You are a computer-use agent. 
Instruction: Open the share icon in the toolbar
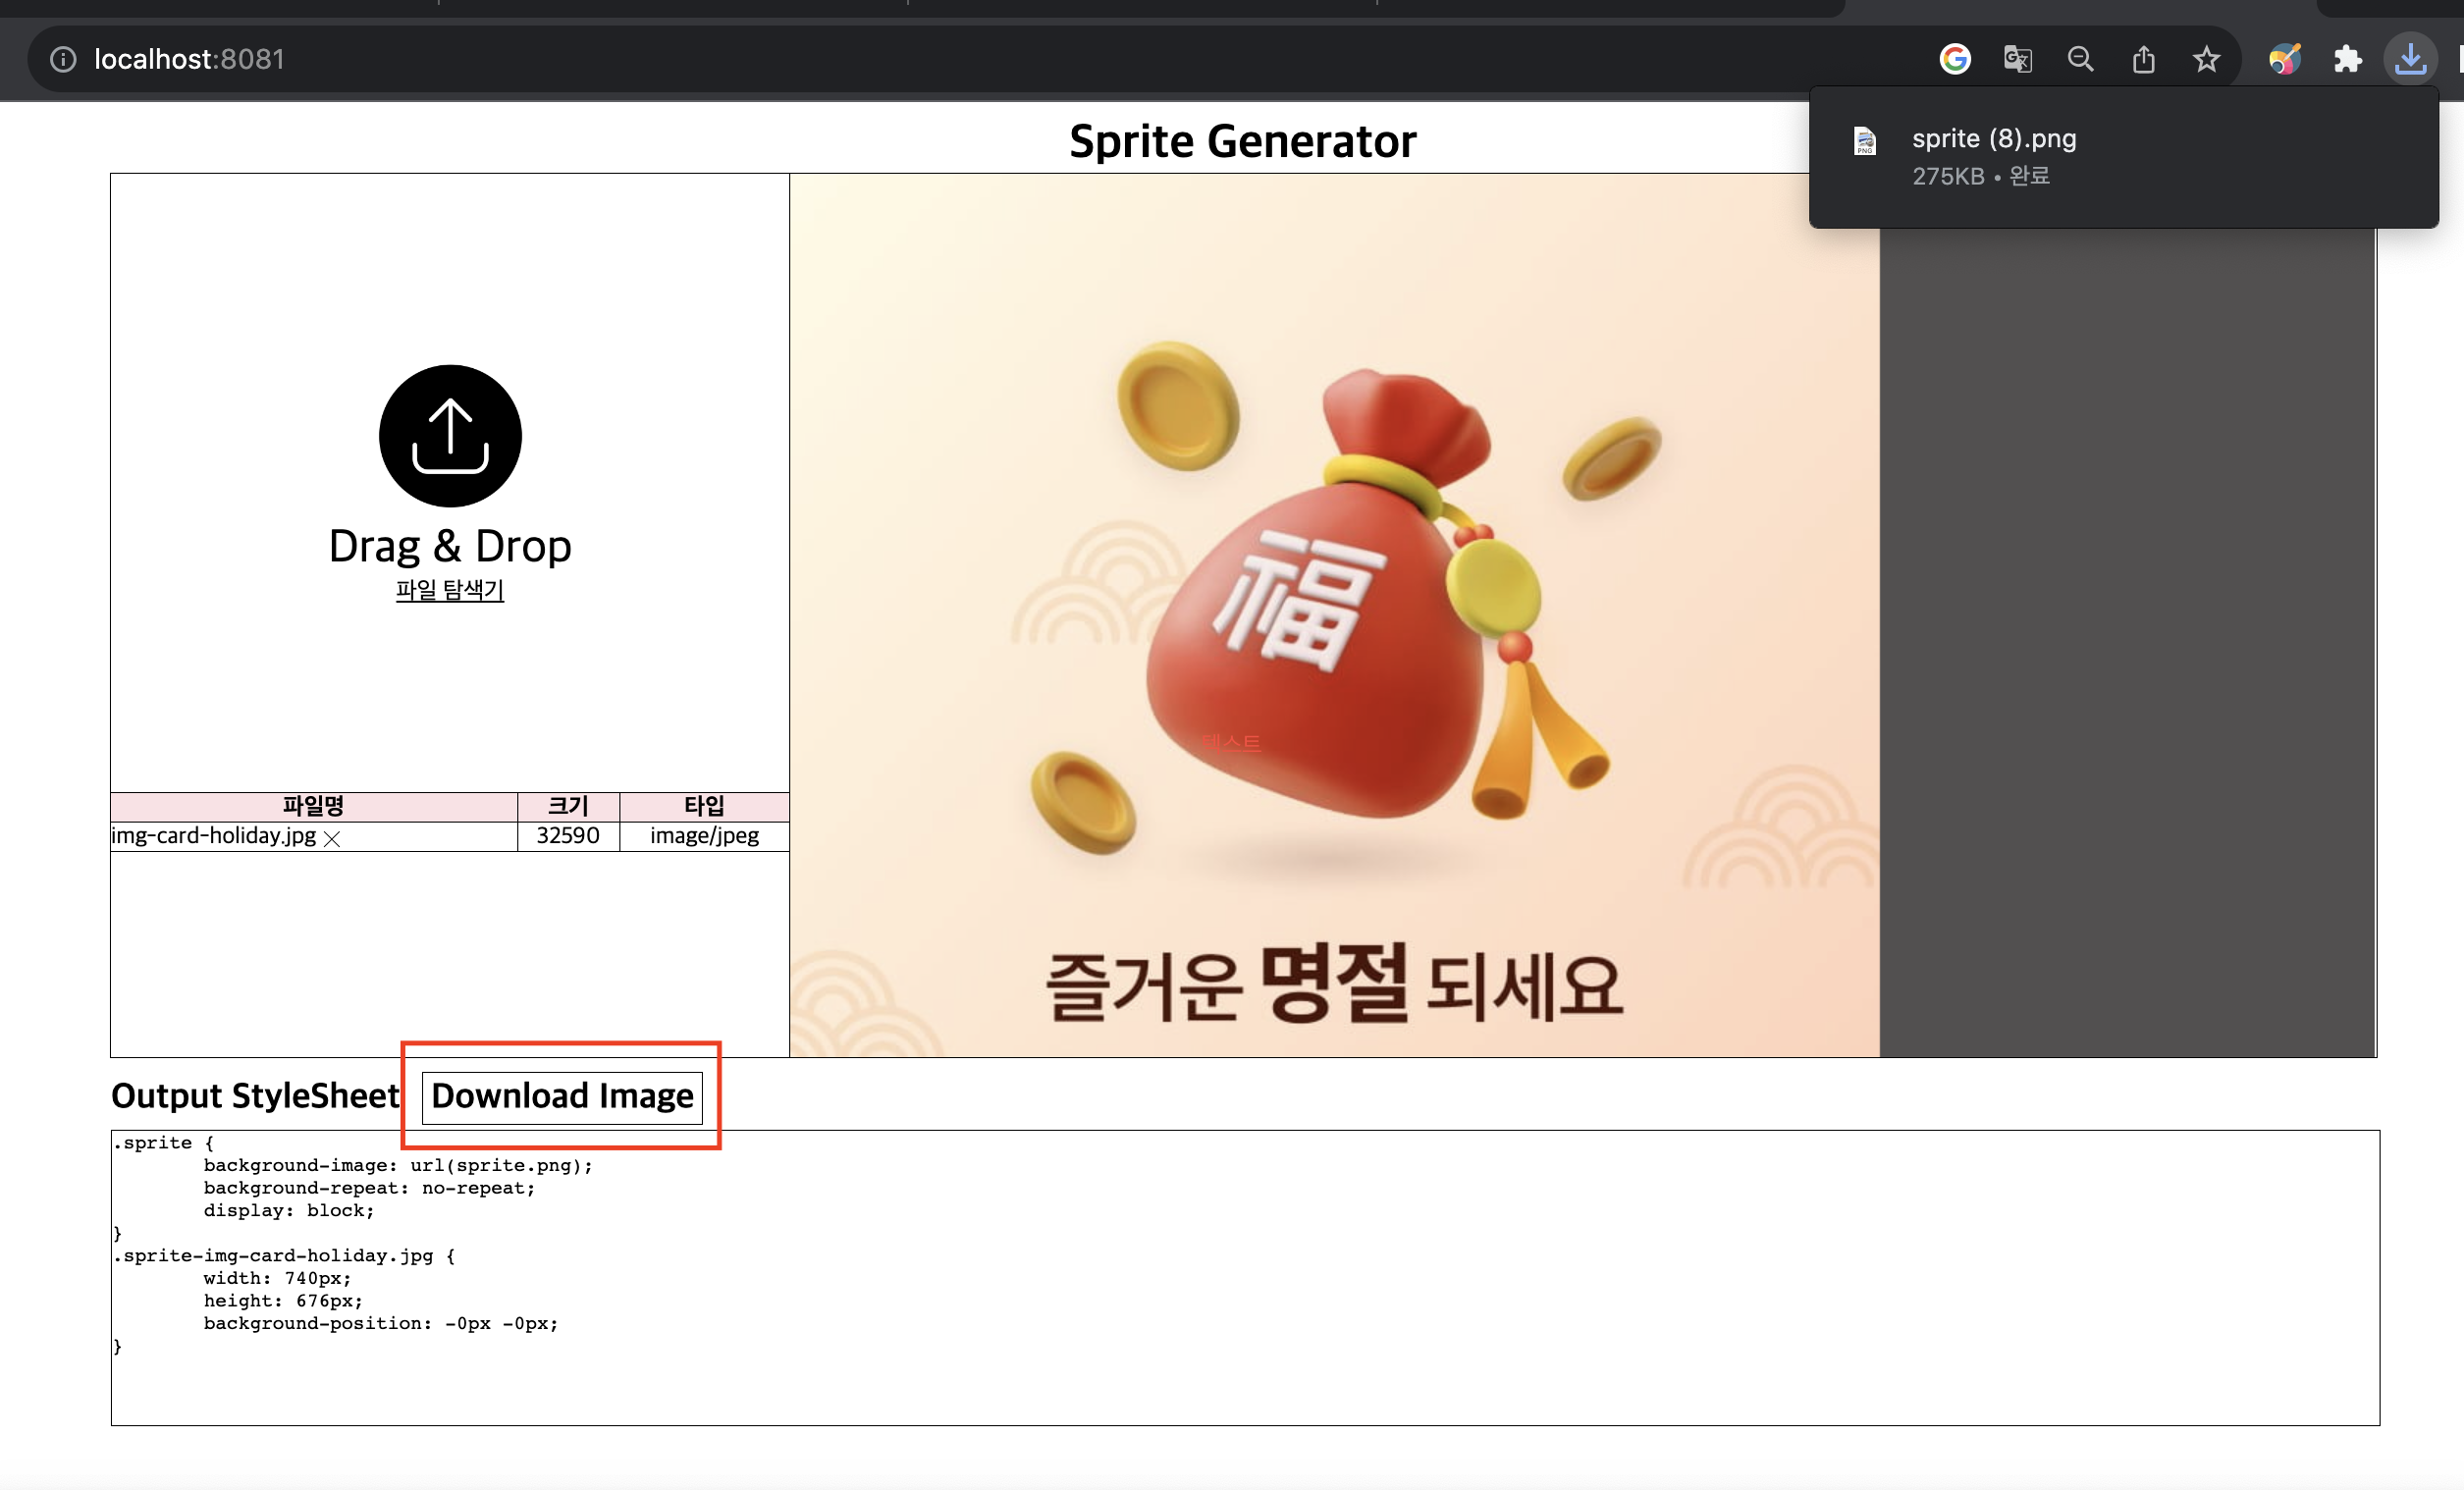2143,58
